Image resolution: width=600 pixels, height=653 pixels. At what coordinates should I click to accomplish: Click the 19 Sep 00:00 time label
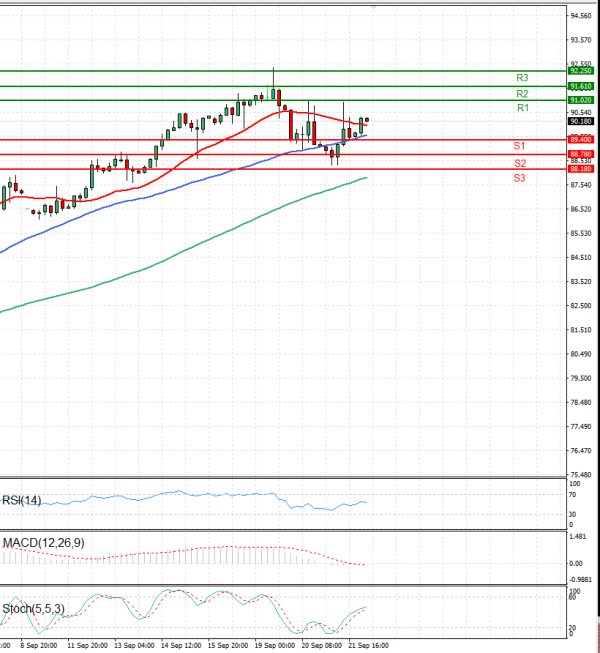[275, 646]
